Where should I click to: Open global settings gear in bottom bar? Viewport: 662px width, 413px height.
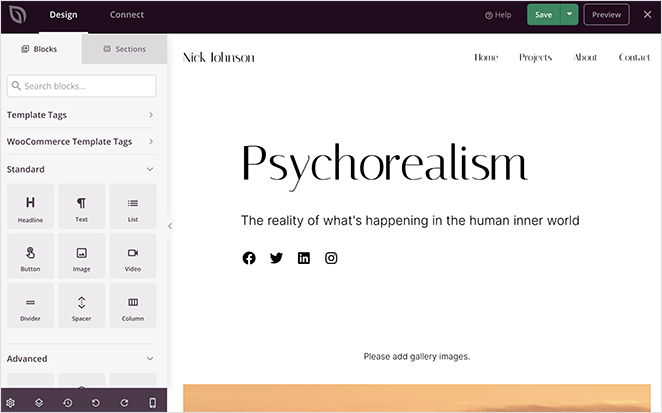coord(11,402)
